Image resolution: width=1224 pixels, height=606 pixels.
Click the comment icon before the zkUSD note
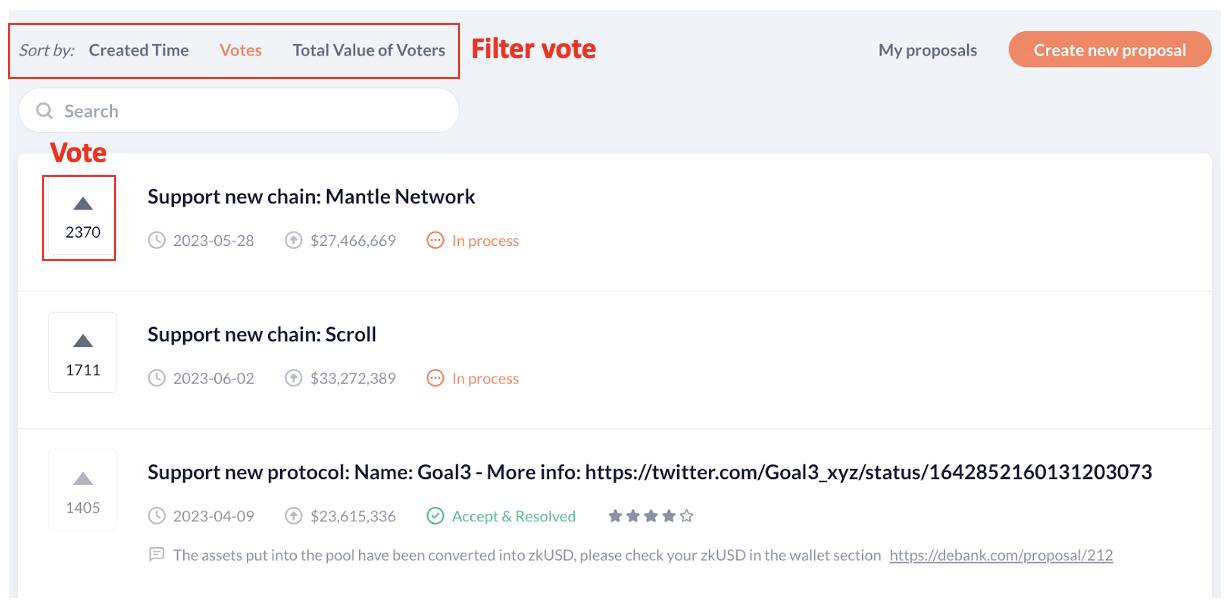click(157, 554)
